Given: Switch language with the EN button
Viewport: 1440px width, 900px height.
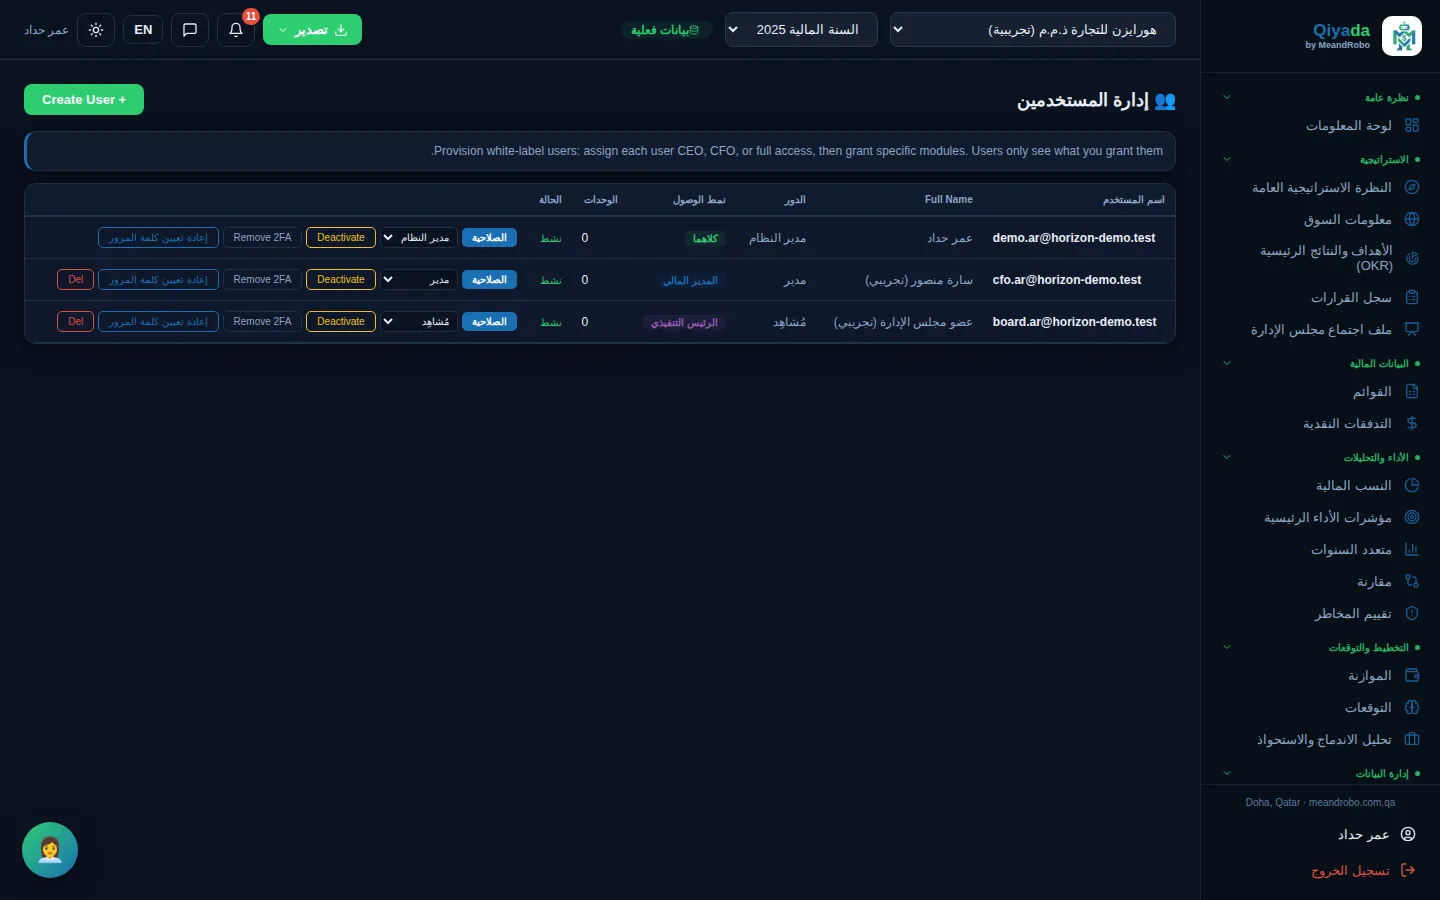Looking at the screenshot, I should 143,30.
